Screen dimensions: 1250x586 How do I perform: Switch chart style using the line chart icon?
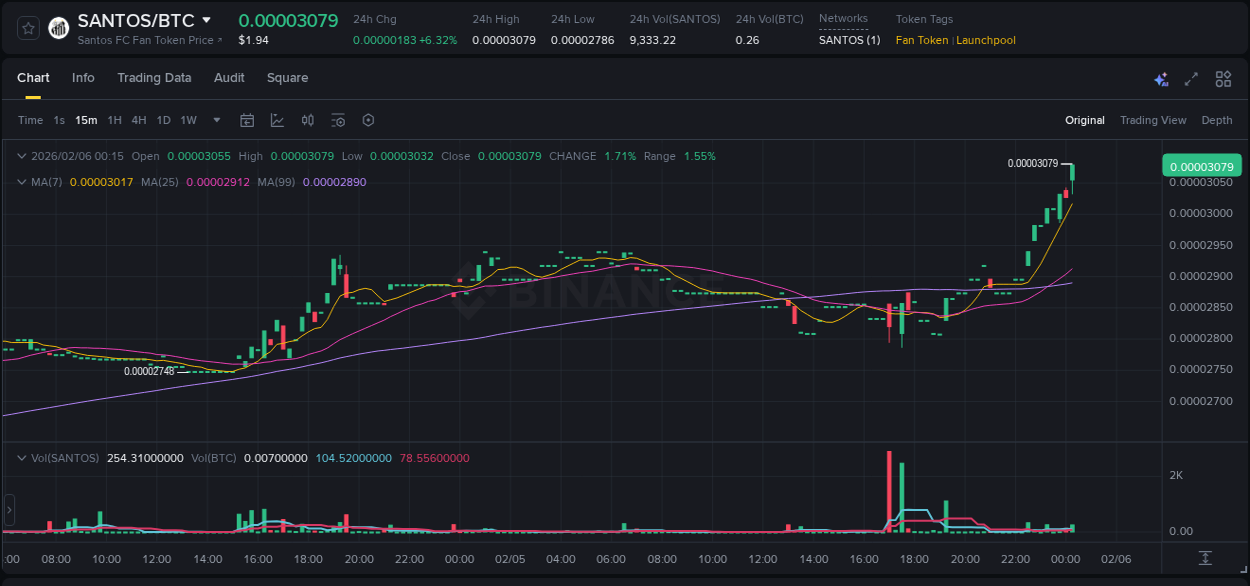pyautogui.click(x=277, y=120)
